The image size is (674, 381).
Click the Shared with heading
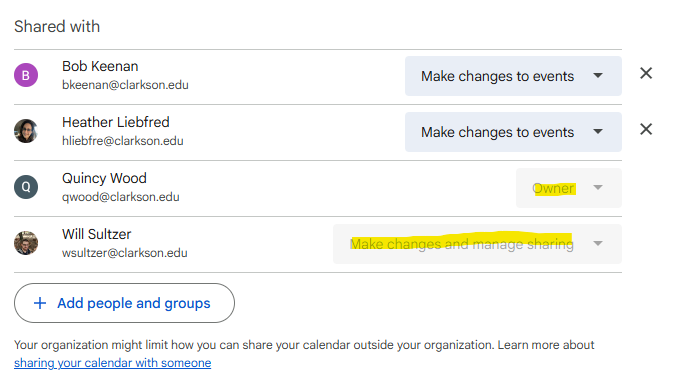[57, 27]
